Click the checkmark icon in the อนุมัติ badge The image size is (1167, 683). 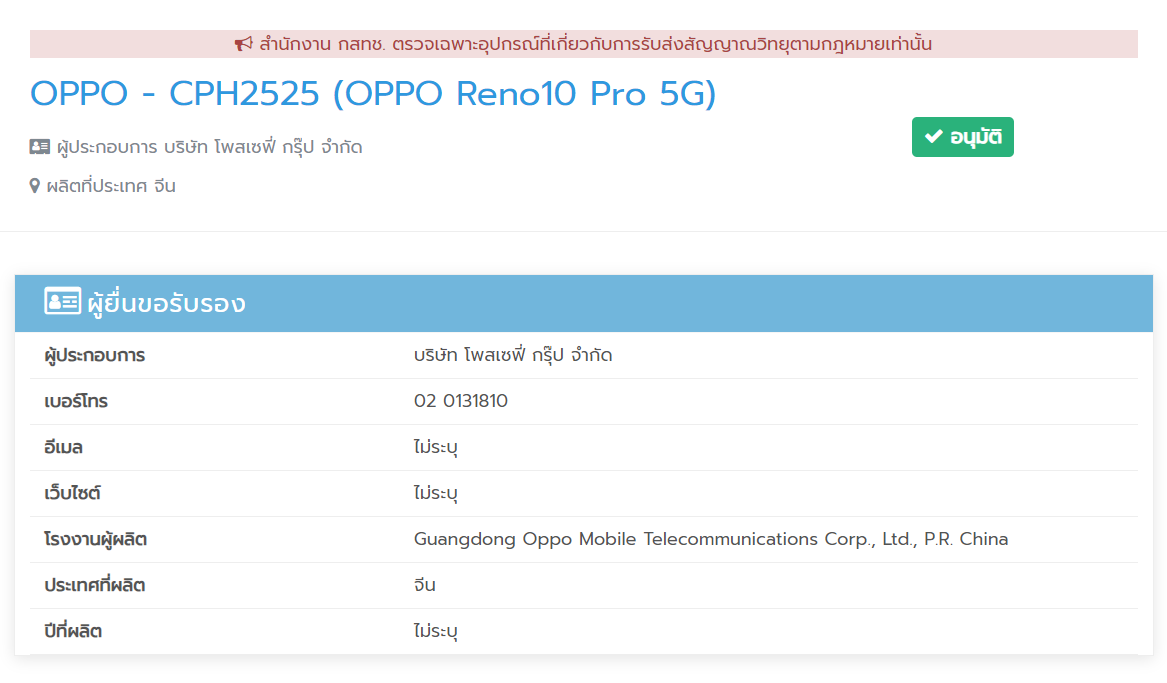click(x=934, y=137)
